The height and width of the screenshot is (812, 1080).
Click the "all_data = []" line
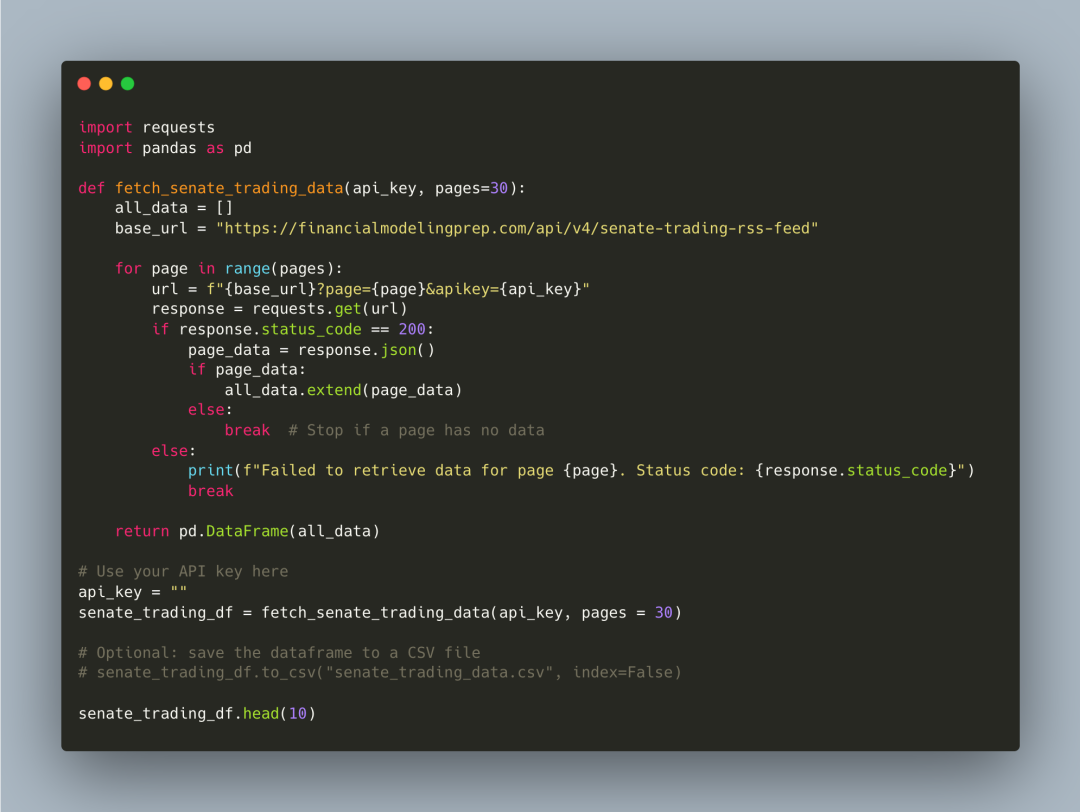coord(174,208)
